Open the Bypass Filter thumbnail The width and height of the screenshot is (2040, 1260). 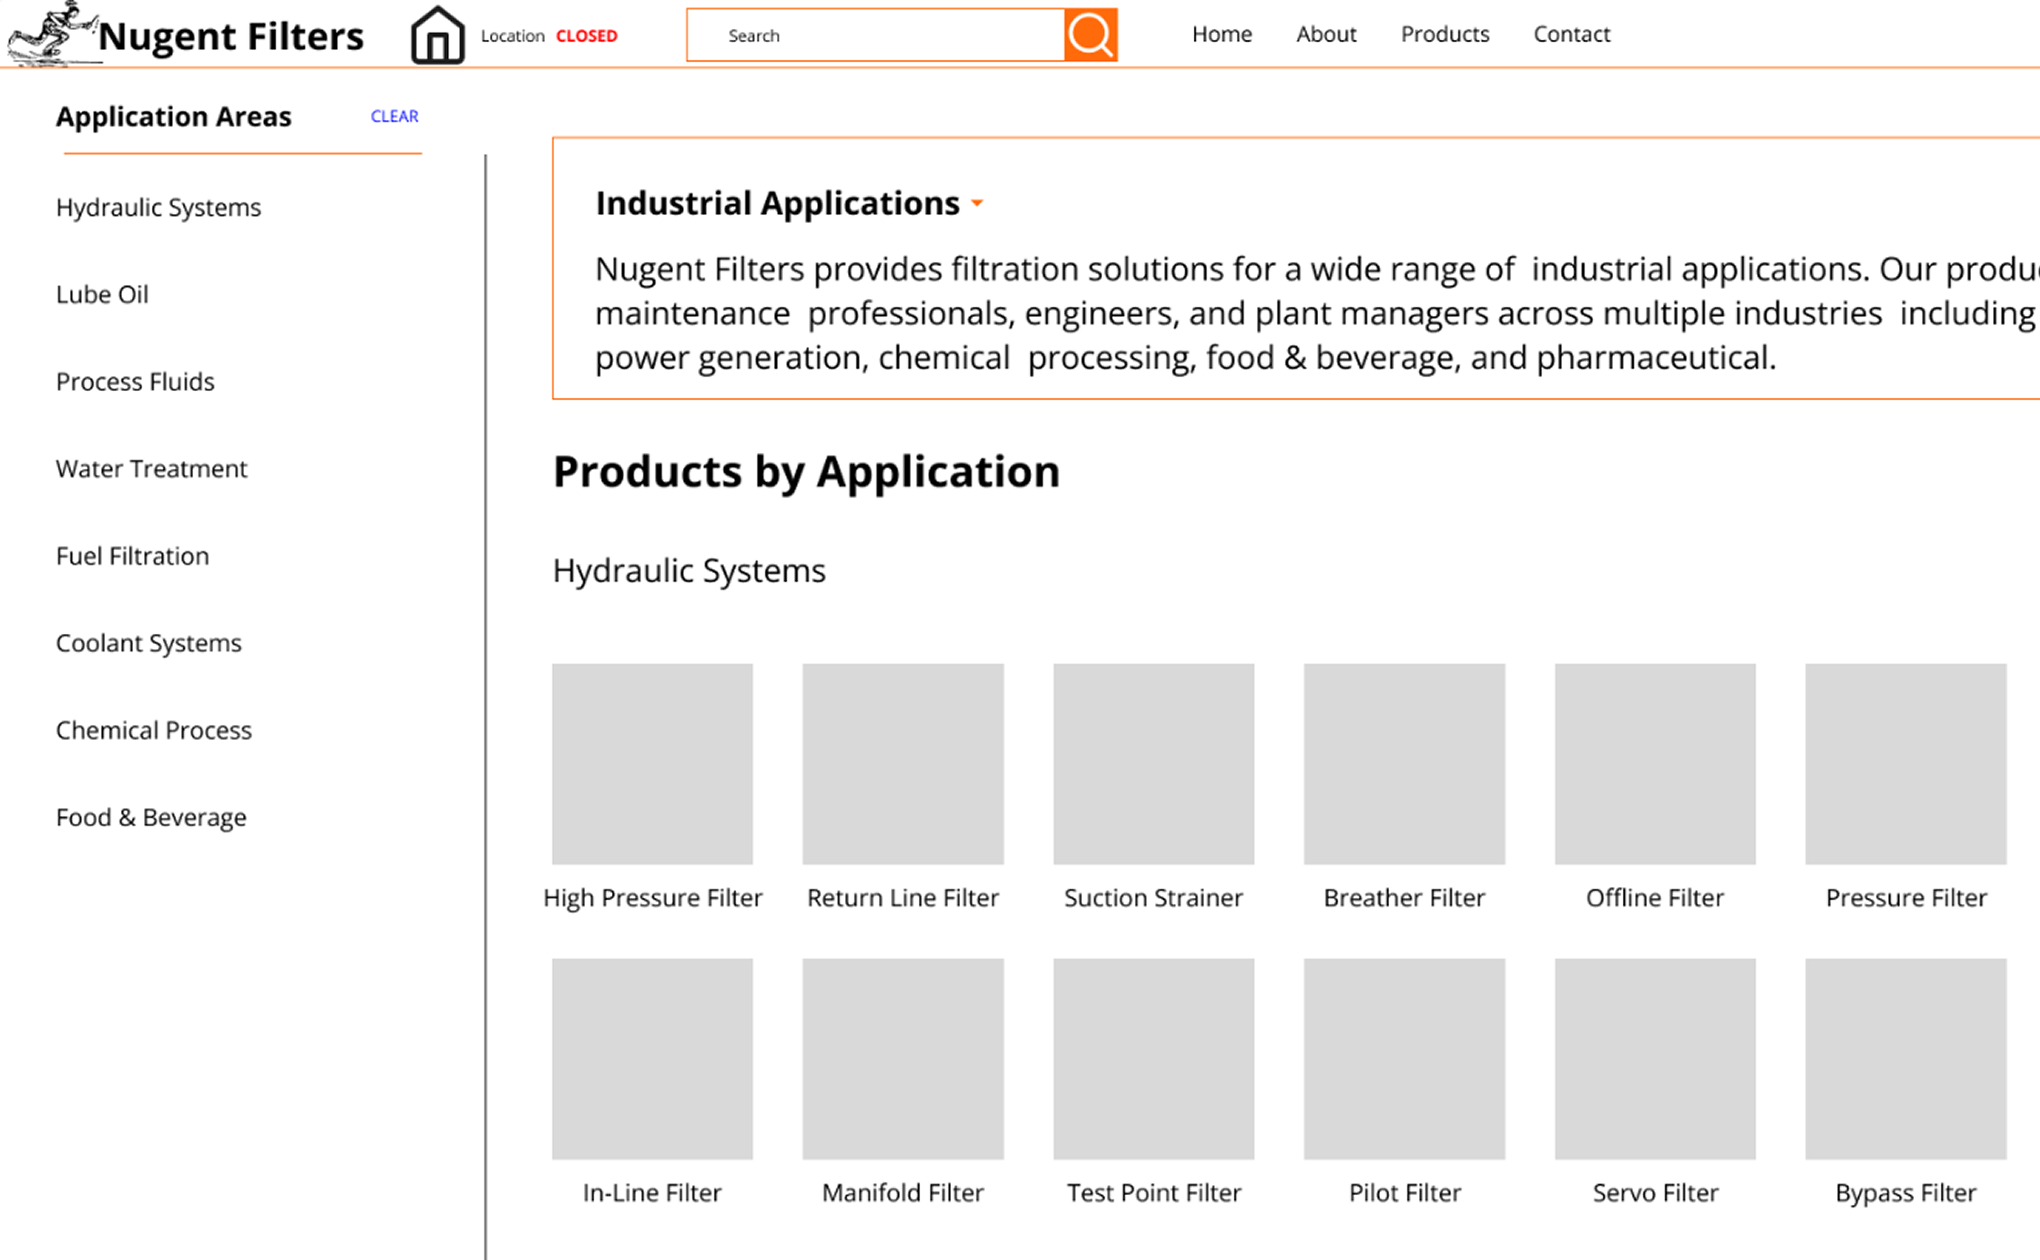[x=1906, y=1059]
